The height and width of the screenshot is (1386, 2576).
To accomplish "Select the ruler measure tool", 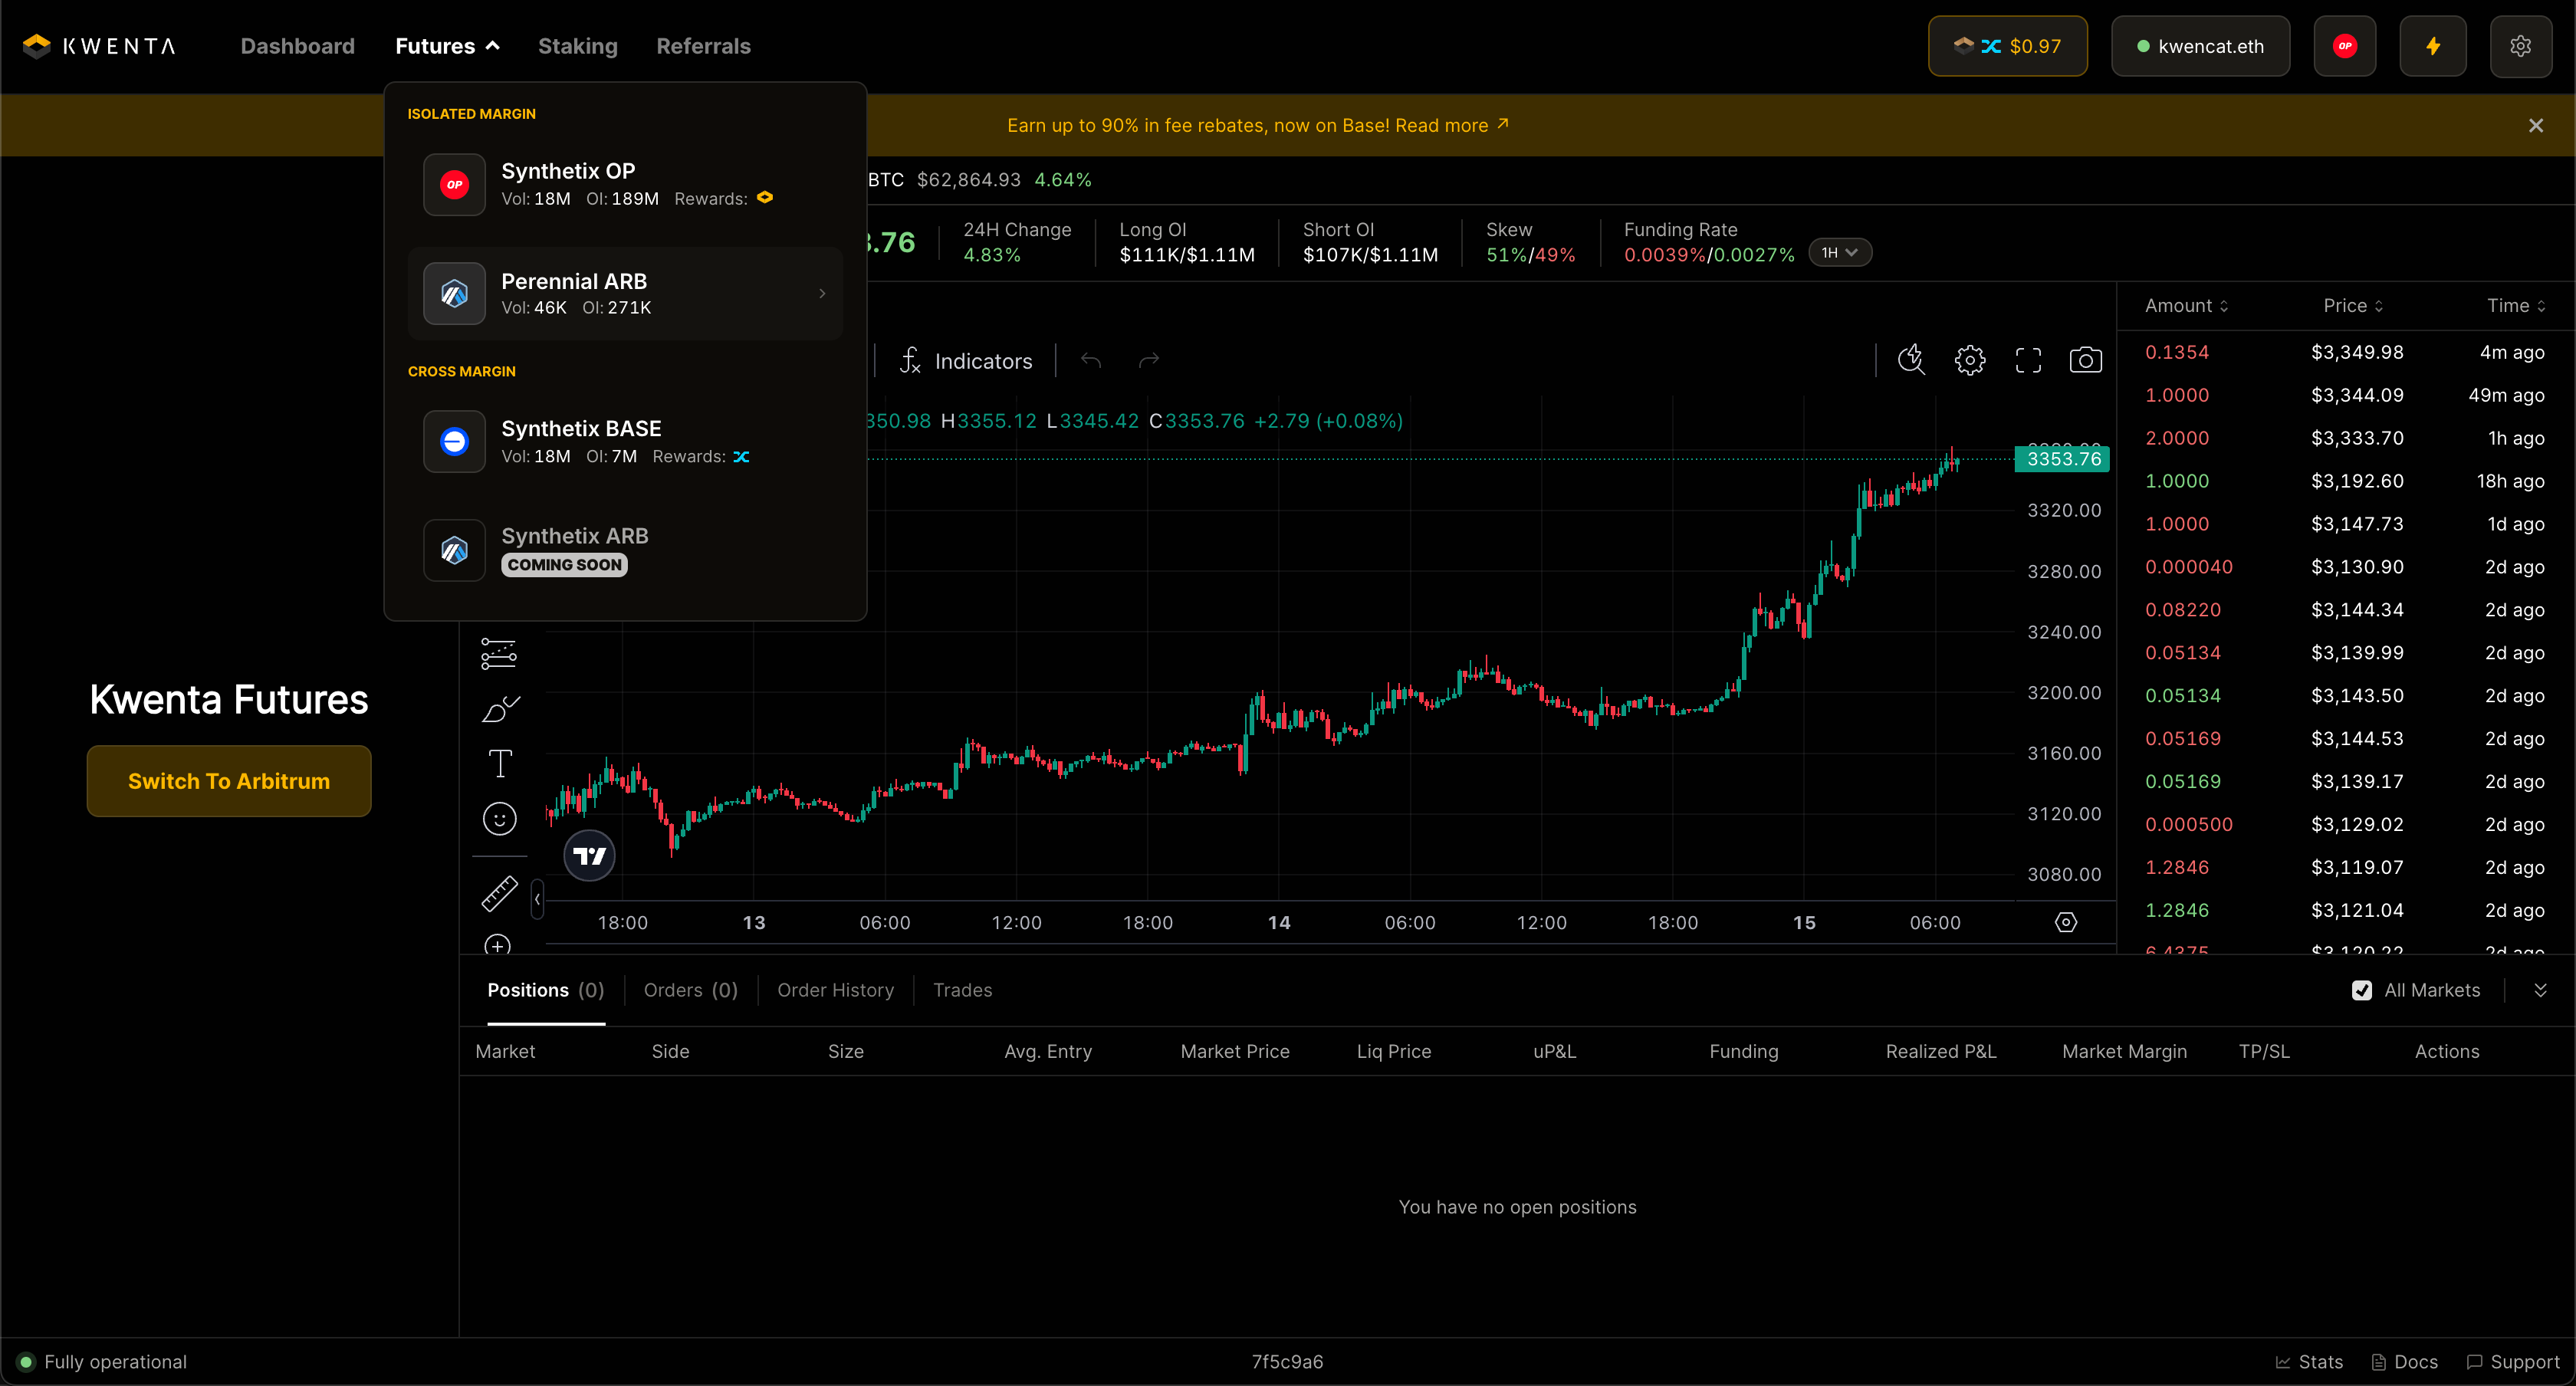I will click(499, 893).
